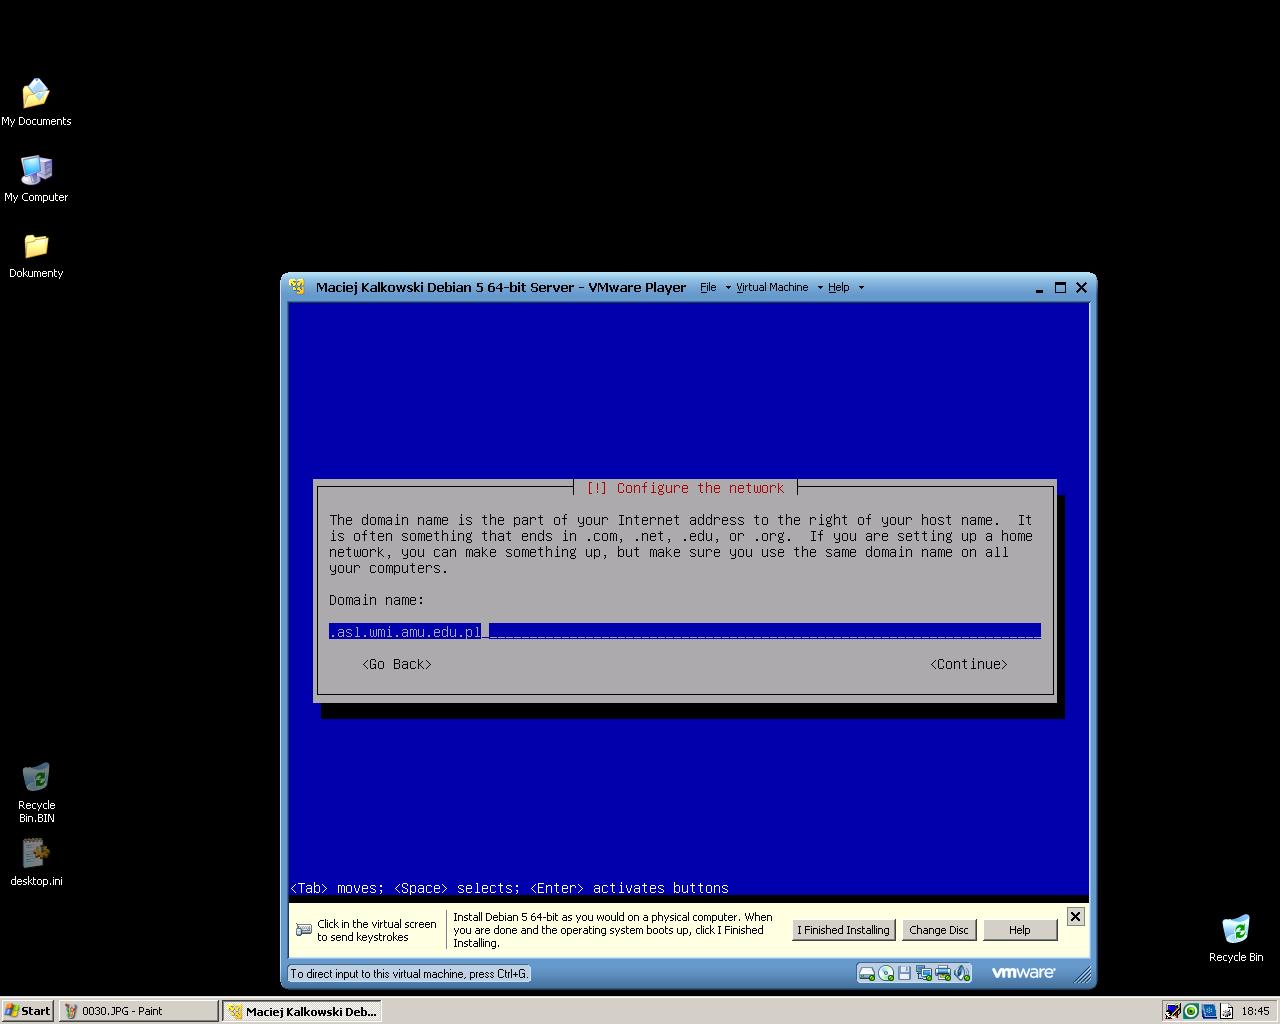Click the 'Domain name:' label
The height and width of the screenshot is (1024, 1280).
pos(377,600)
